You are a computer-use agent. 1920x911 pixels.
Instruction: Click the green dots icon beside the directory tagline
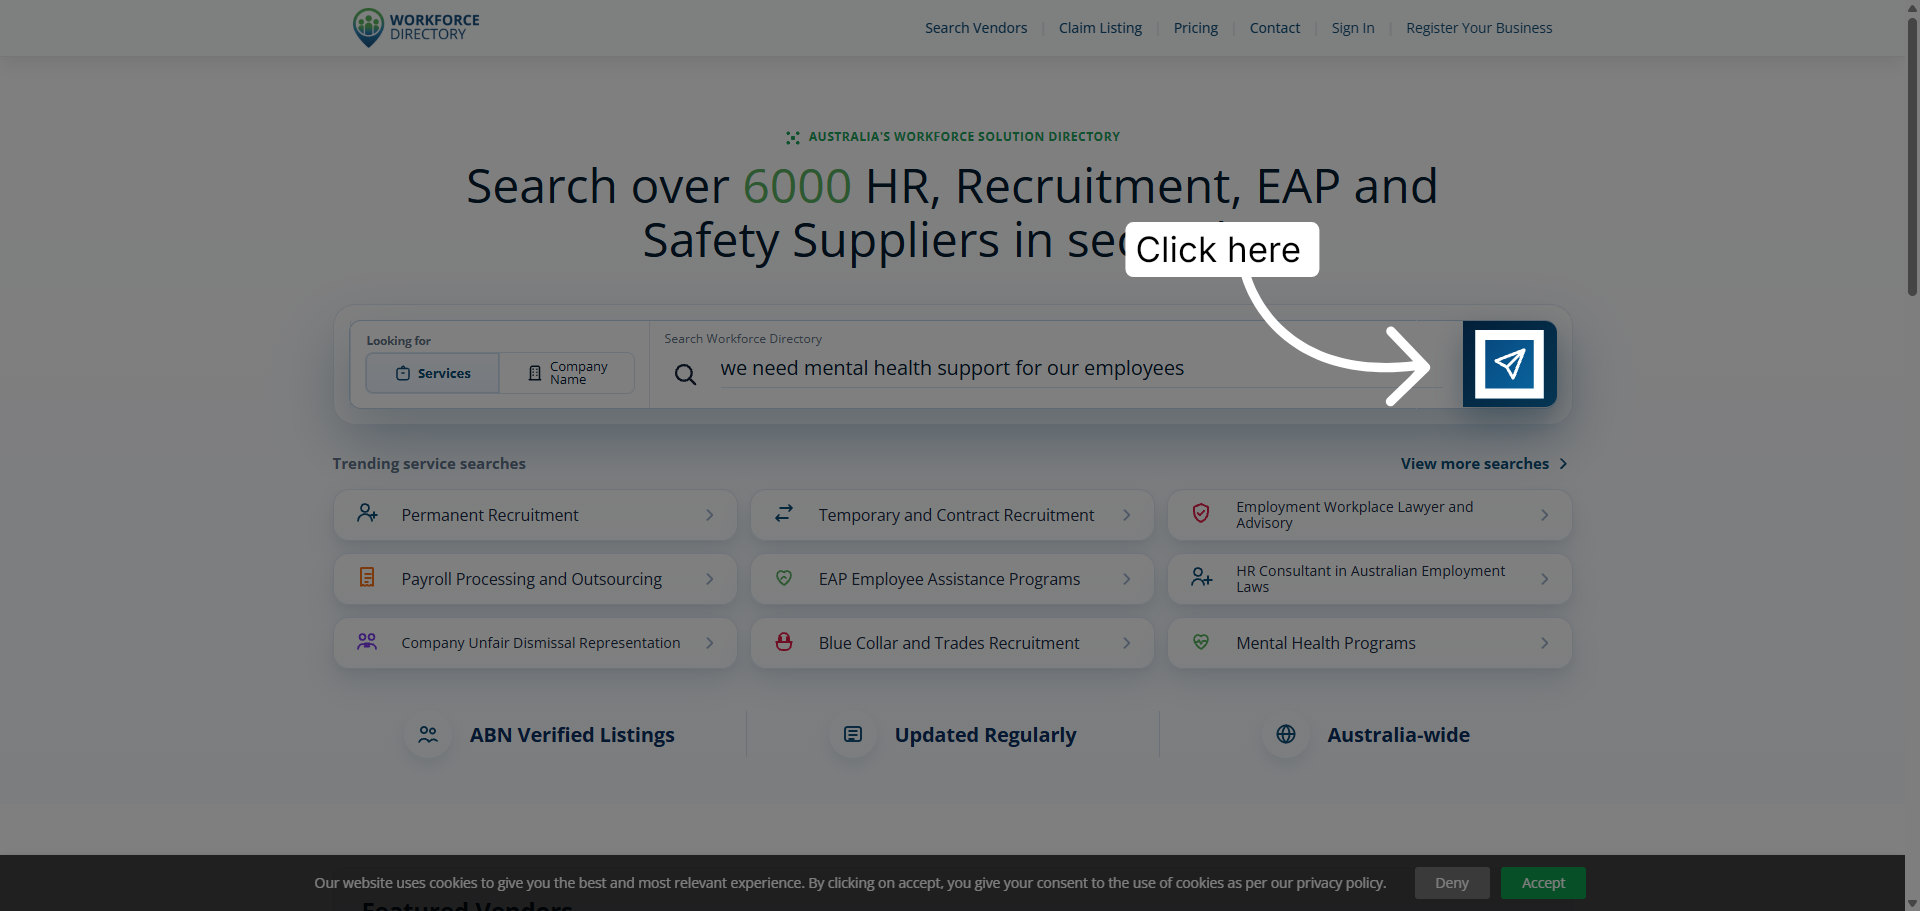pos(793,137)
